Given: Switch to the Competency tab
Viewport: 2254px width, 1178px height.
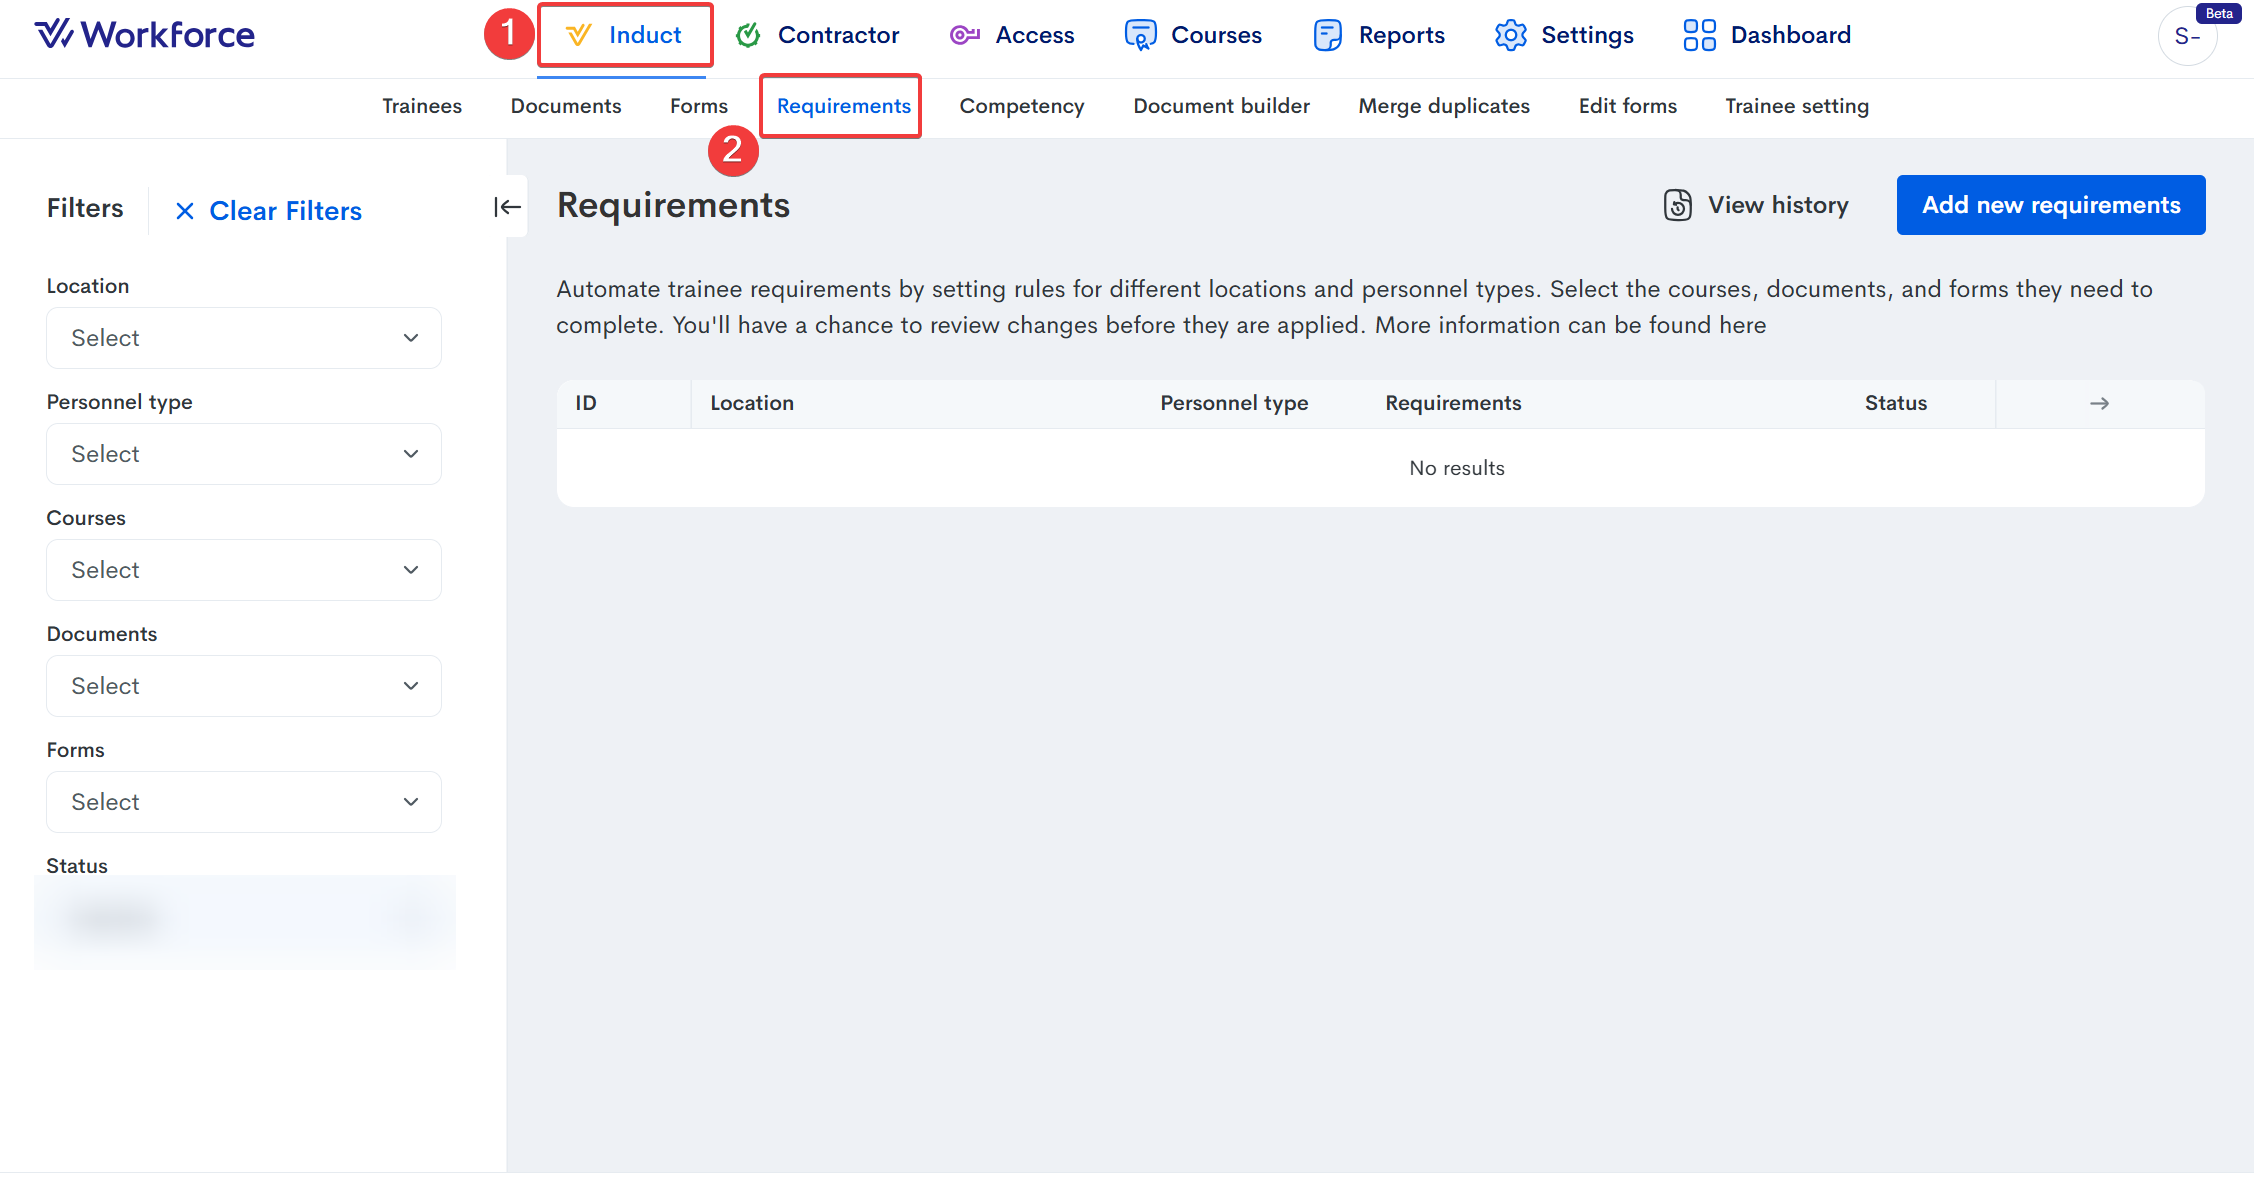Looking at the screenshot, I should [x=1021, y=106].
